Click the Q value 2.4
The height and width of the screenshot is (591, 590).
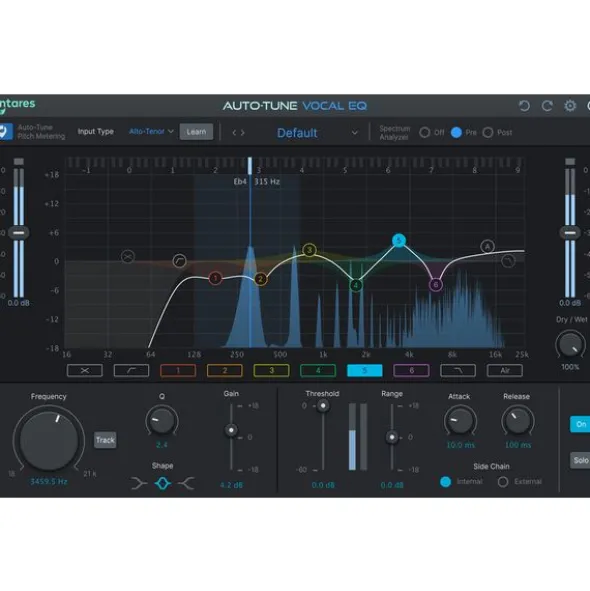[162, 445]
